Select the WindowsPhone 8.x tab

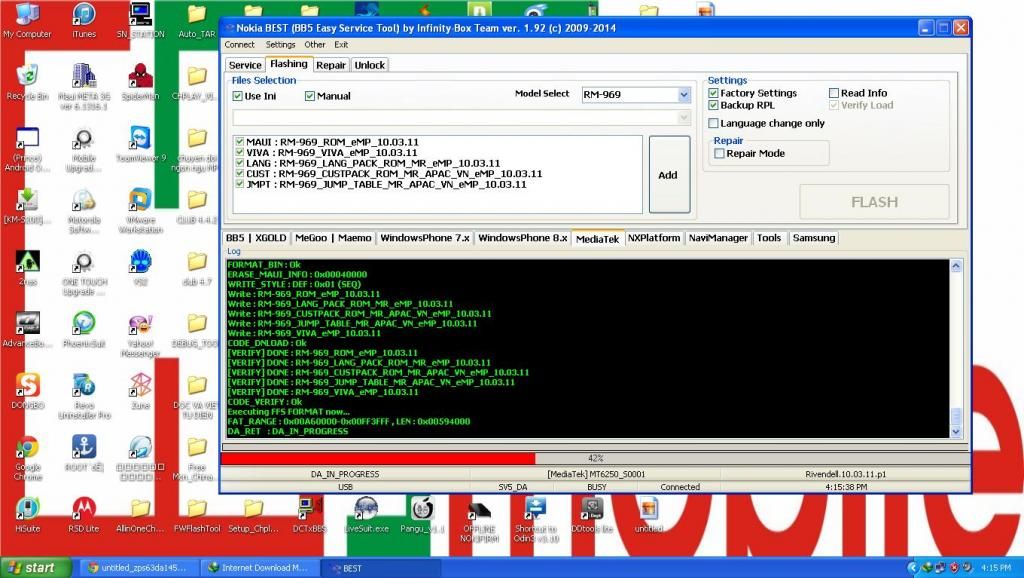click(522, 238)
